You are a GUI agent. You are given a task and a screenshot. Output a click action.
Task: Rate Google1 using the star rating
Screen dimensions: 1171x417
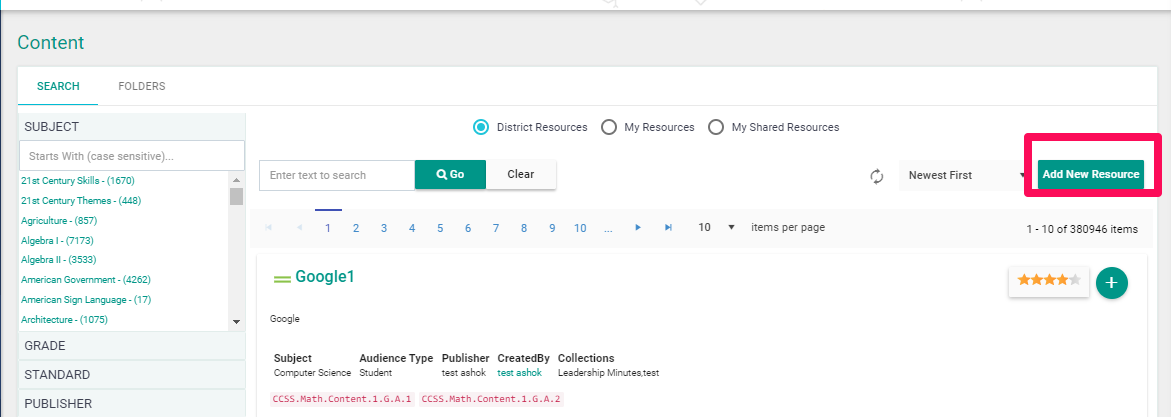tap(1049, 280)
